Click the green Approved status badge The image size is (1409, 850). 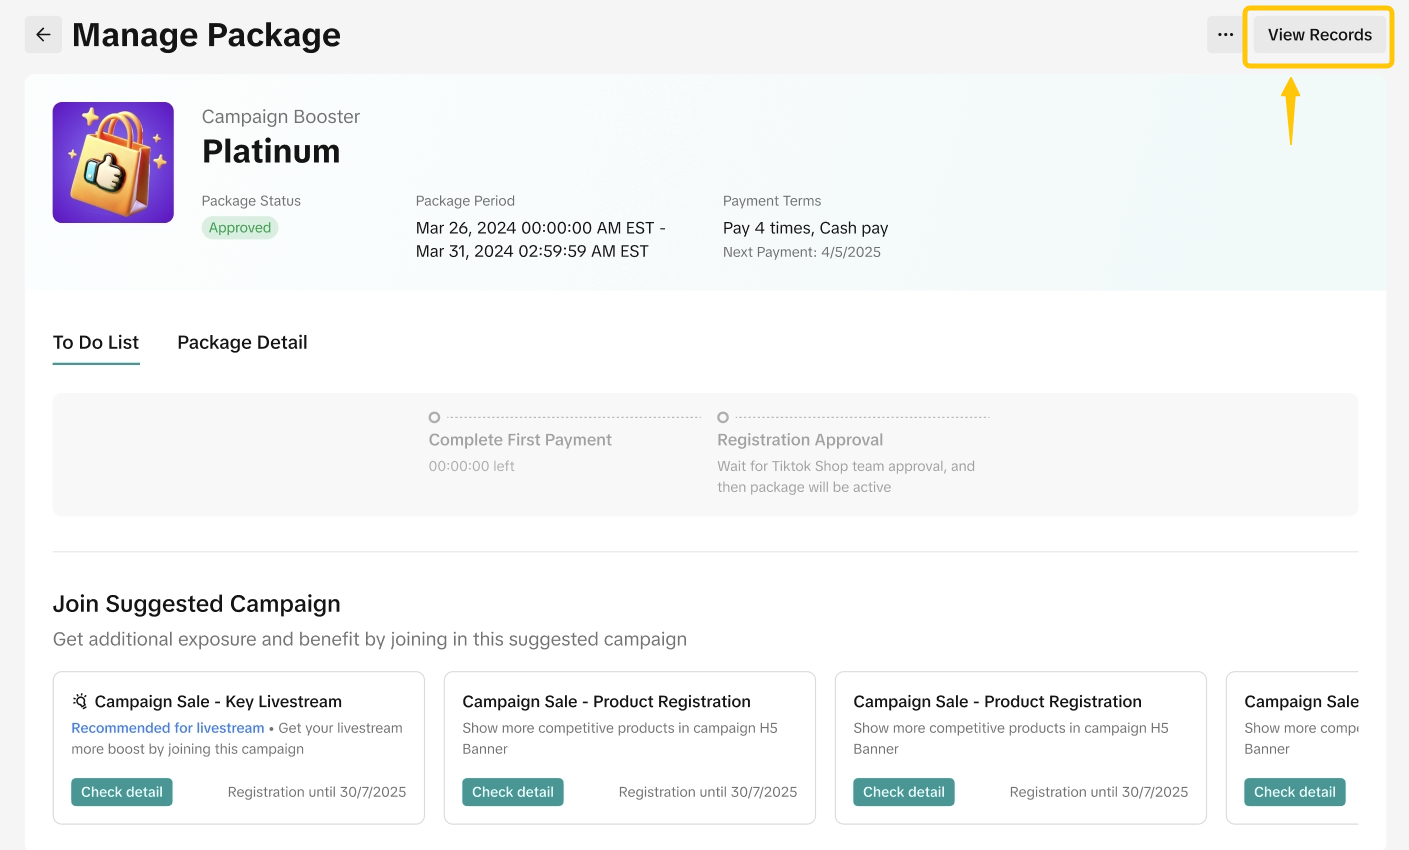(240, 228)
